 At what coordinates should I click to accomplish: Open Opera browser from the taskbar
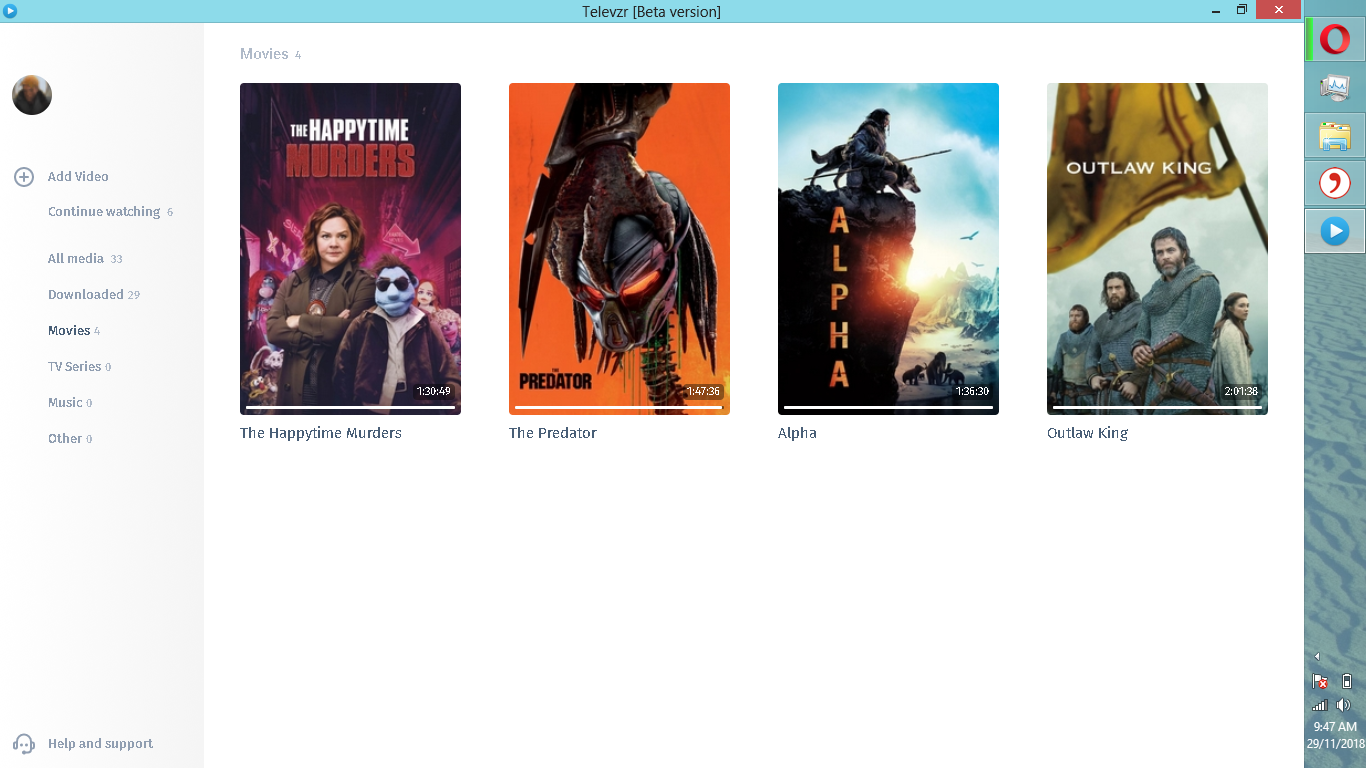(1335, 39)
